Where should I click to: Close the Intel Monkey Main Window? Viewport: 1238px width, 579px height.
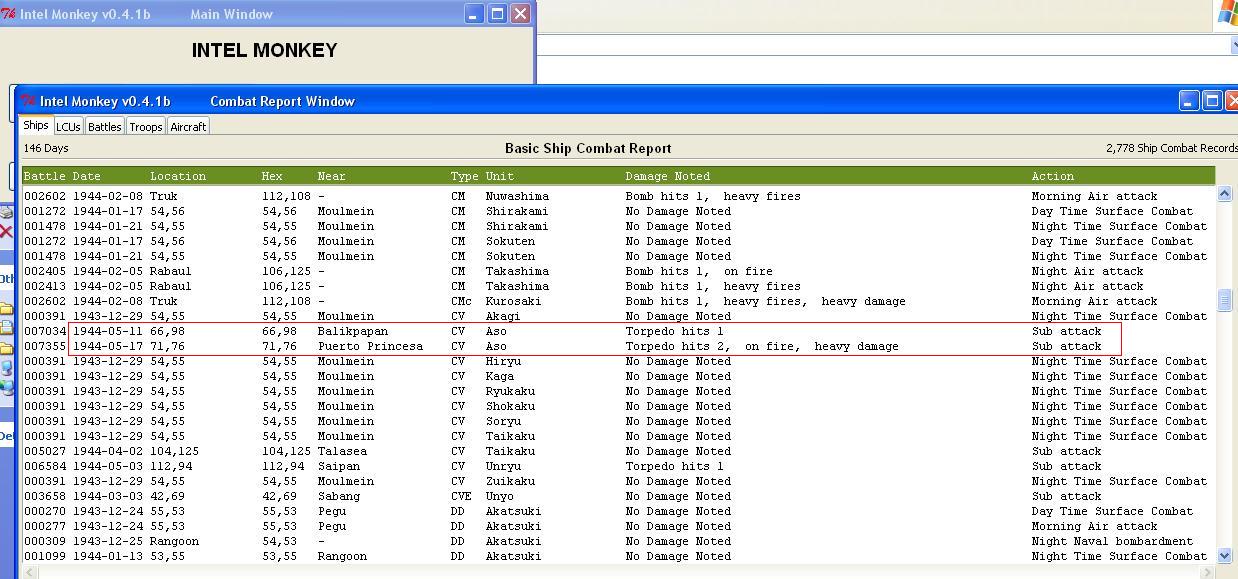[x=520, y=14]
